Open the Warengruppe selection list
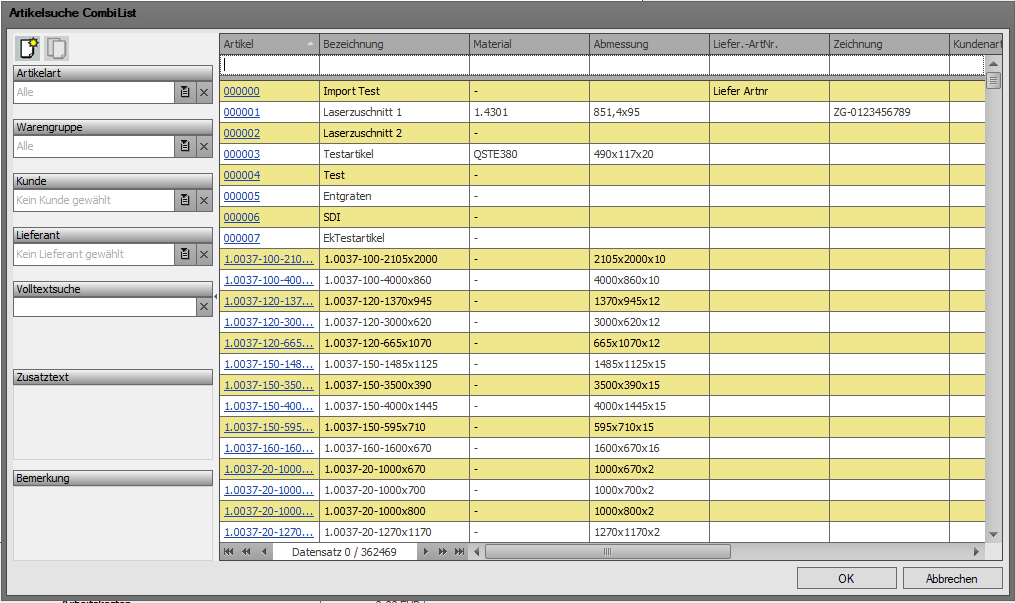This screenshot has height=603, width=1015. pos(185,146)
